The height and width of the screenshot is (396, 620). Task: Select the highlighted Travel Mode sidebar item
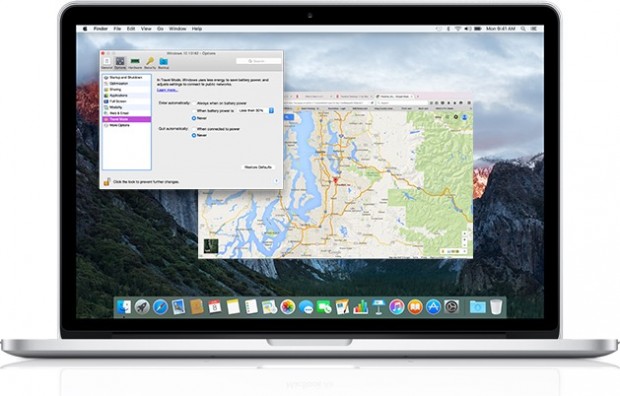click(127, 119)
